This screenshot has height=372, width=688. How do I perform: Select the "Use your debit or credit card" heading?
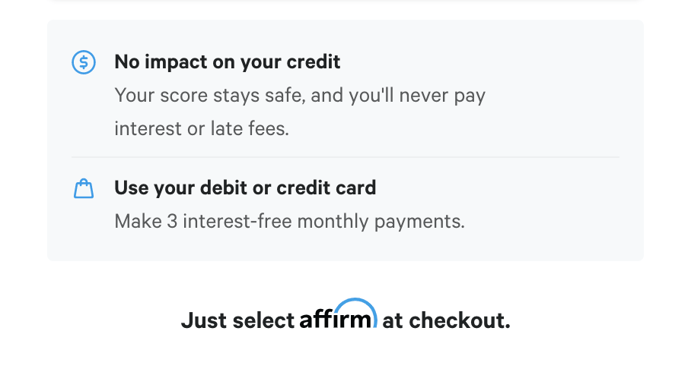click(245, 188)
